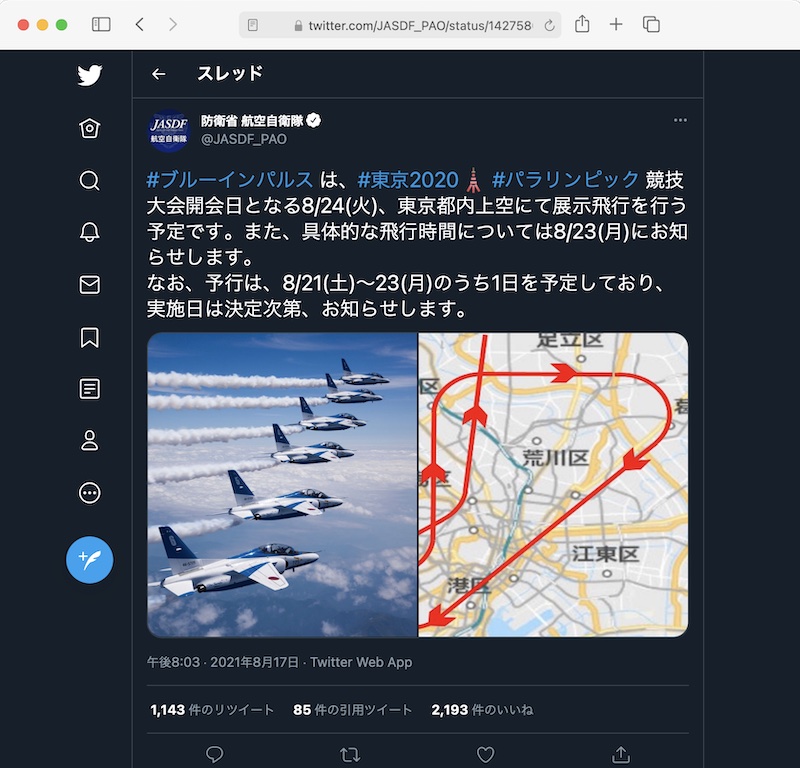Like the JASDF tweet with the heart
The image size is (800, 768).
coord(485,755)
